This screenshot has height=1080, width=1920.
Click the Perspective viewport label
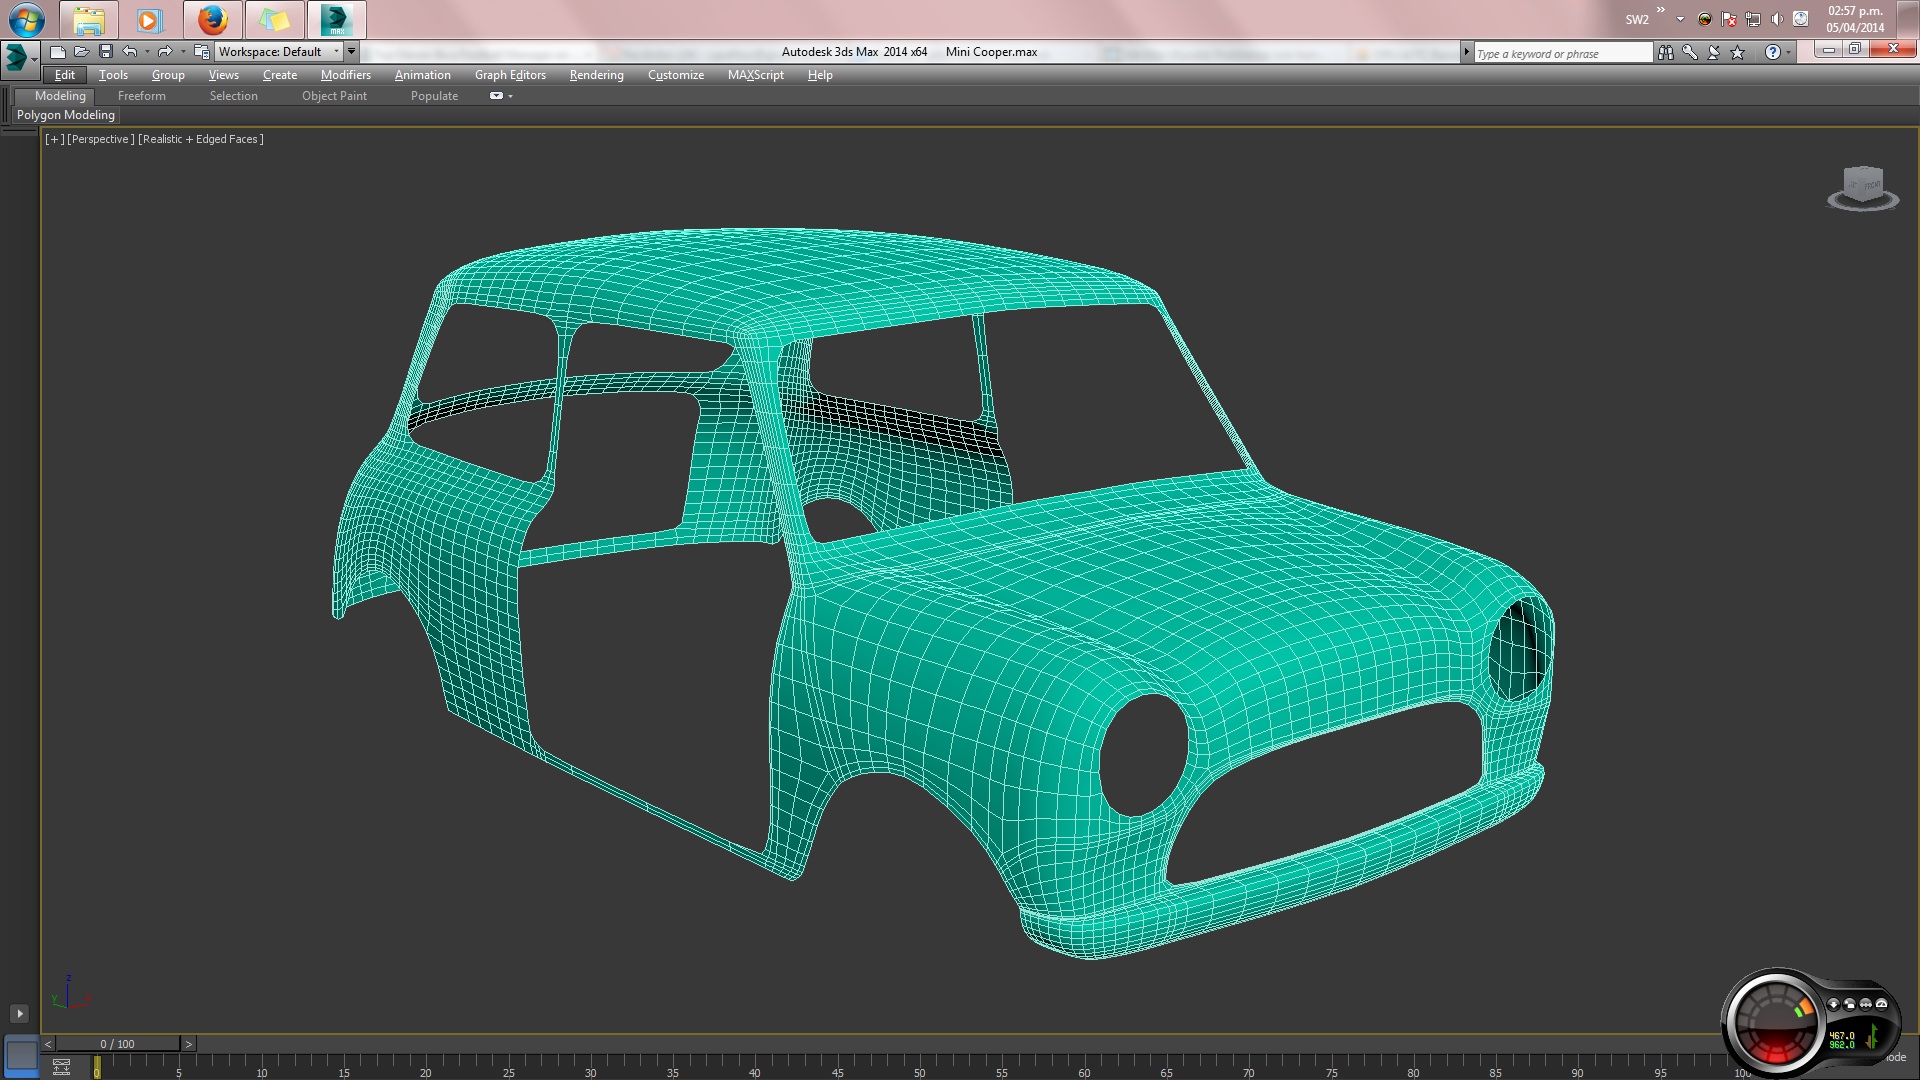100,139
